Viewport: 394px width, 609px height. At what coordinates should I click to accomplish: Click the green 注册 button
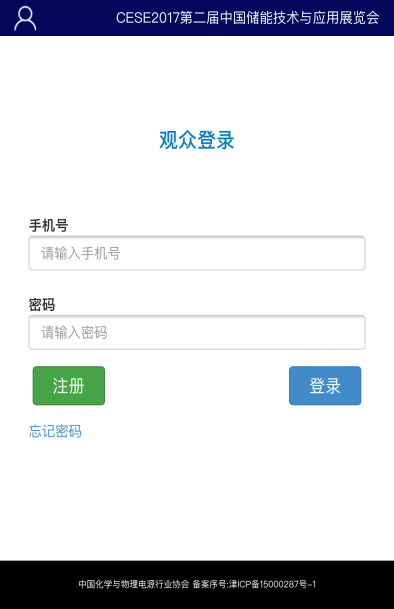click(69, 386)
